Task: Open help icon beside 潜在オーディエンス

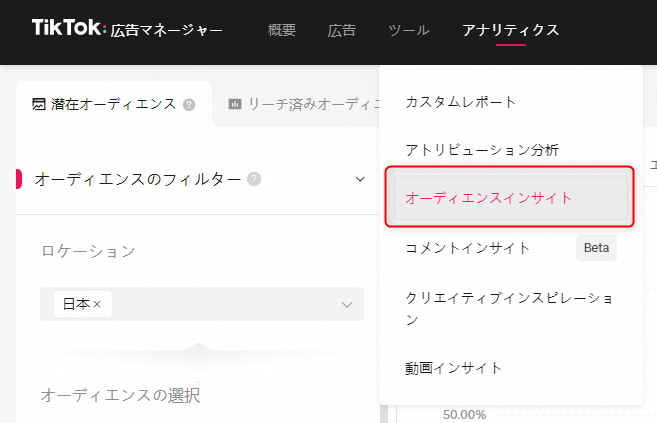Action: [x=190, y=104]
